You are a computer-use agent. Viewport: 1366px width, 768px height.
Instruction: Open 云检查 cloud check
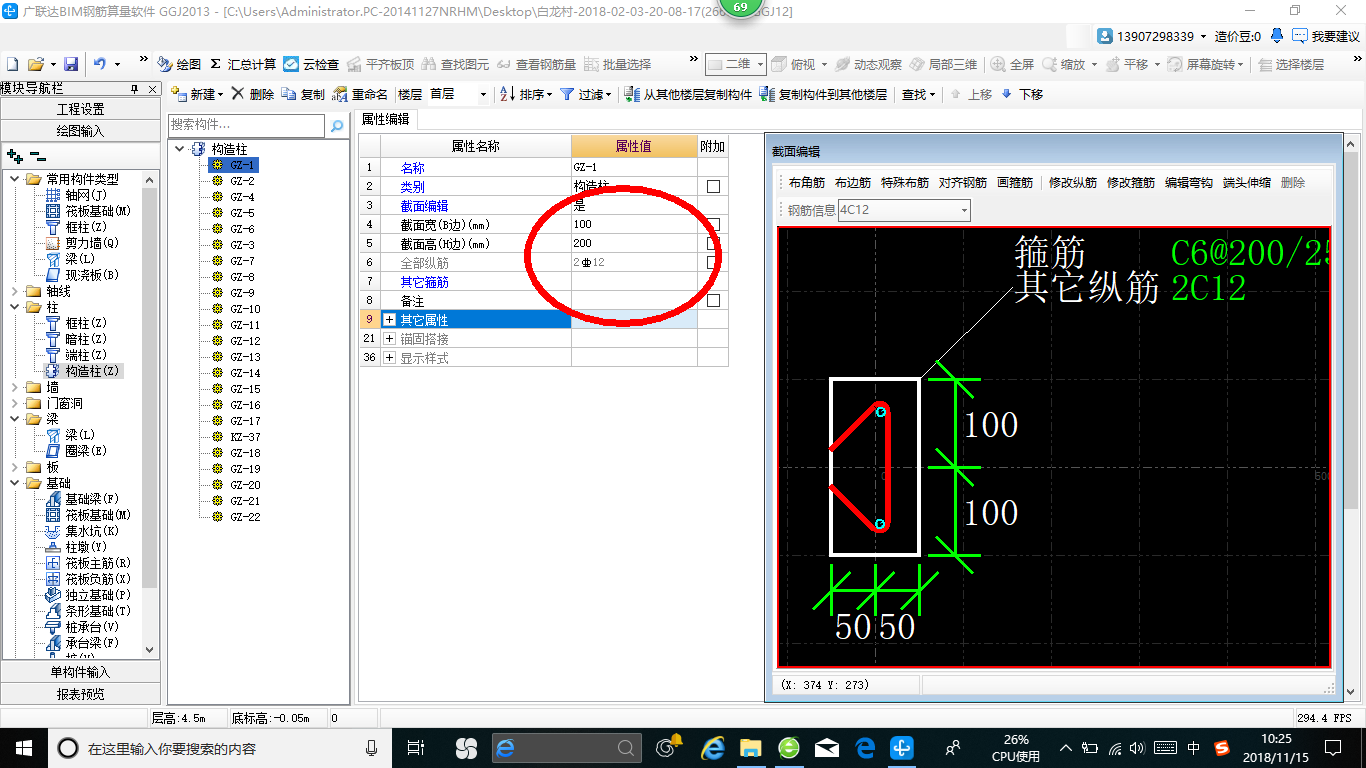[311, 64]
